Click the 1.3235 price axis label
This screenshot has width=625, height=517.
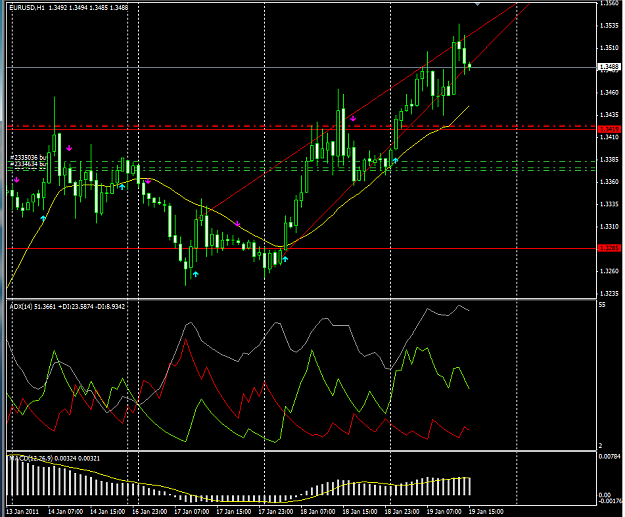click(x=609, y=293)
